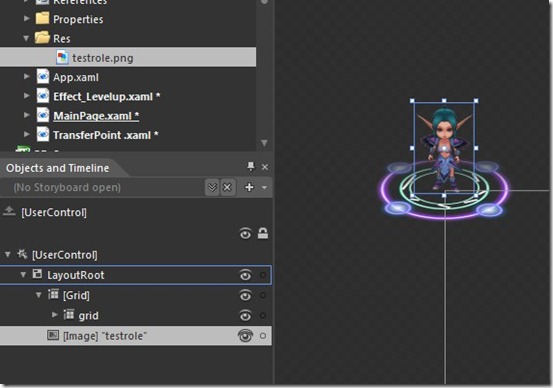Screen dimensions: 553x388
Task: Select testrole.png in project tree
Action: click(128, 57)
